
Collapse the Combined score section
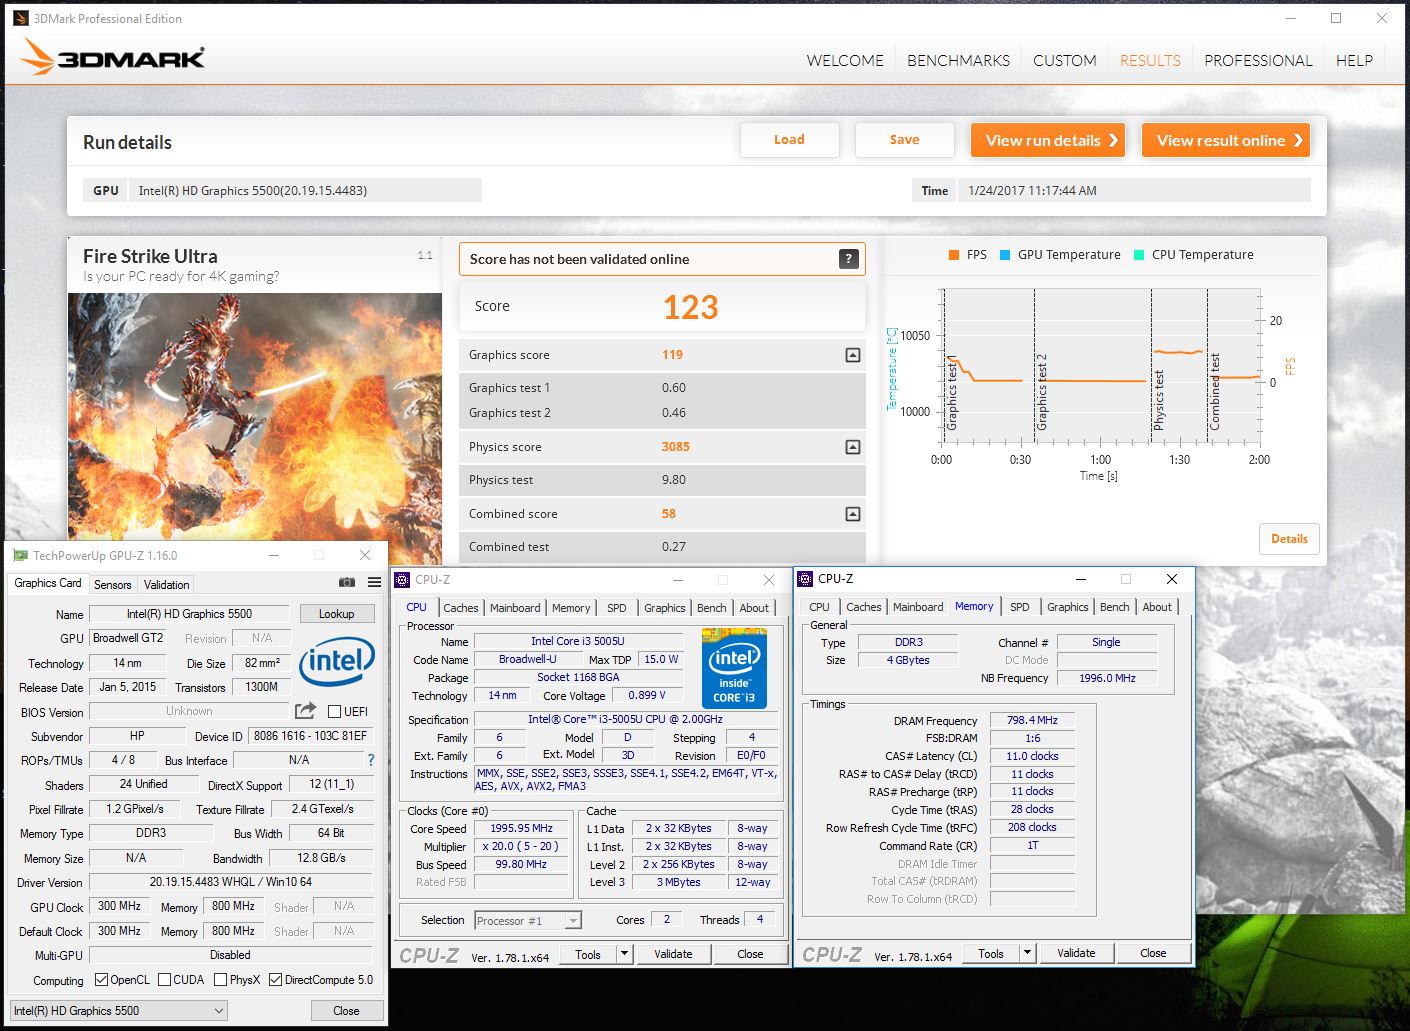click(852, 514)
